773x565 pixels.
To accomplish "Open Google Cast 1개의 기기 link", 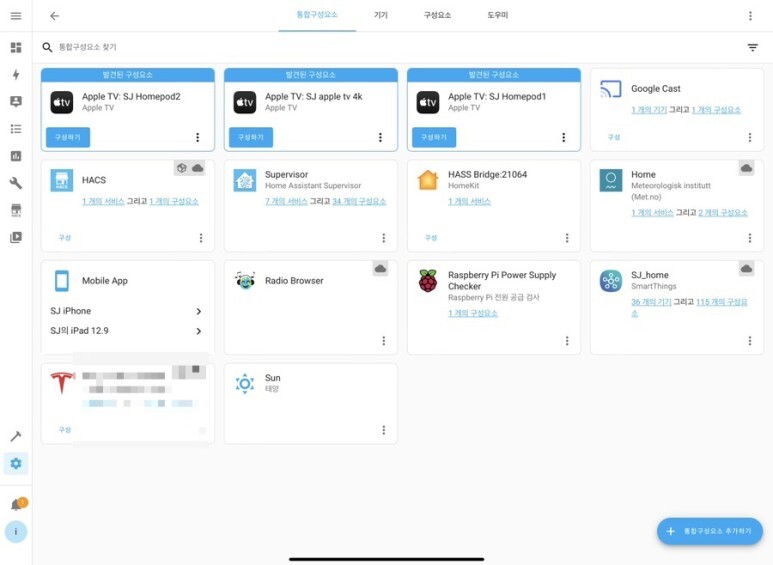I will point(649,109).
